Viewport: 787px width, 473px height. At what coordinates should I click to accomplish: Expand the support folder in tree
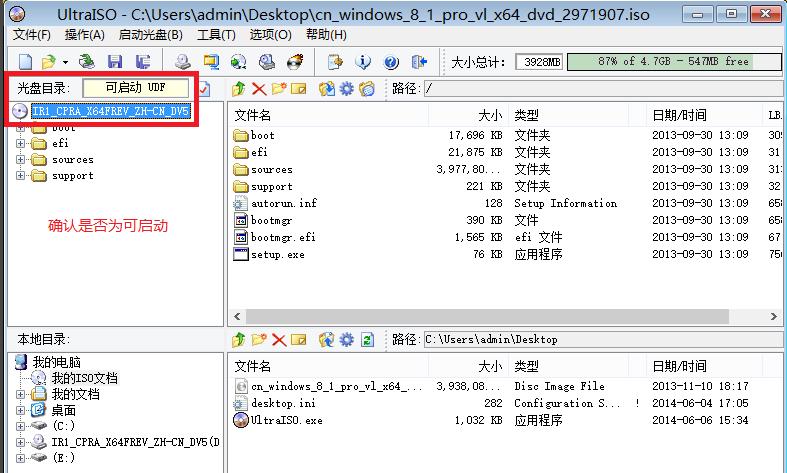tap(20, 175)
